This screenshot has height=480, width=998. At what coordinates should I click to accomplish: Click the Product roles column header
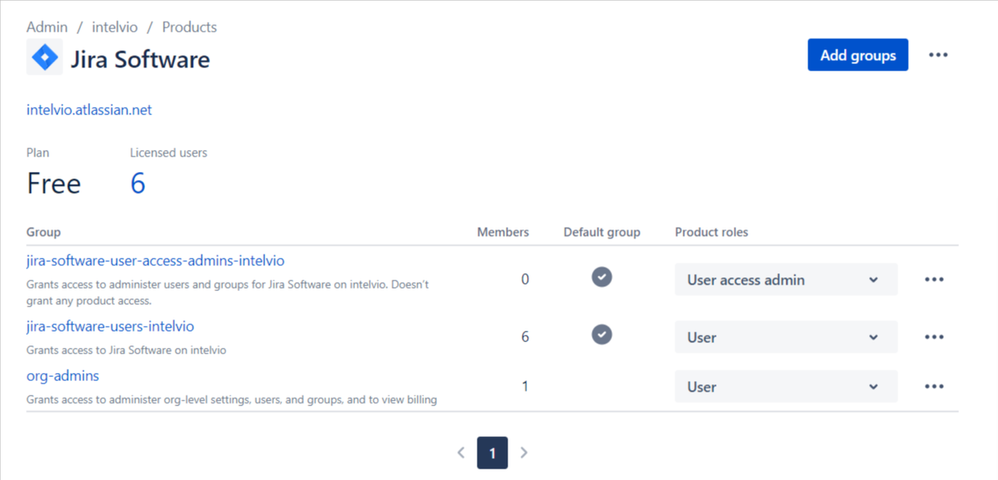tap(712, 232)
